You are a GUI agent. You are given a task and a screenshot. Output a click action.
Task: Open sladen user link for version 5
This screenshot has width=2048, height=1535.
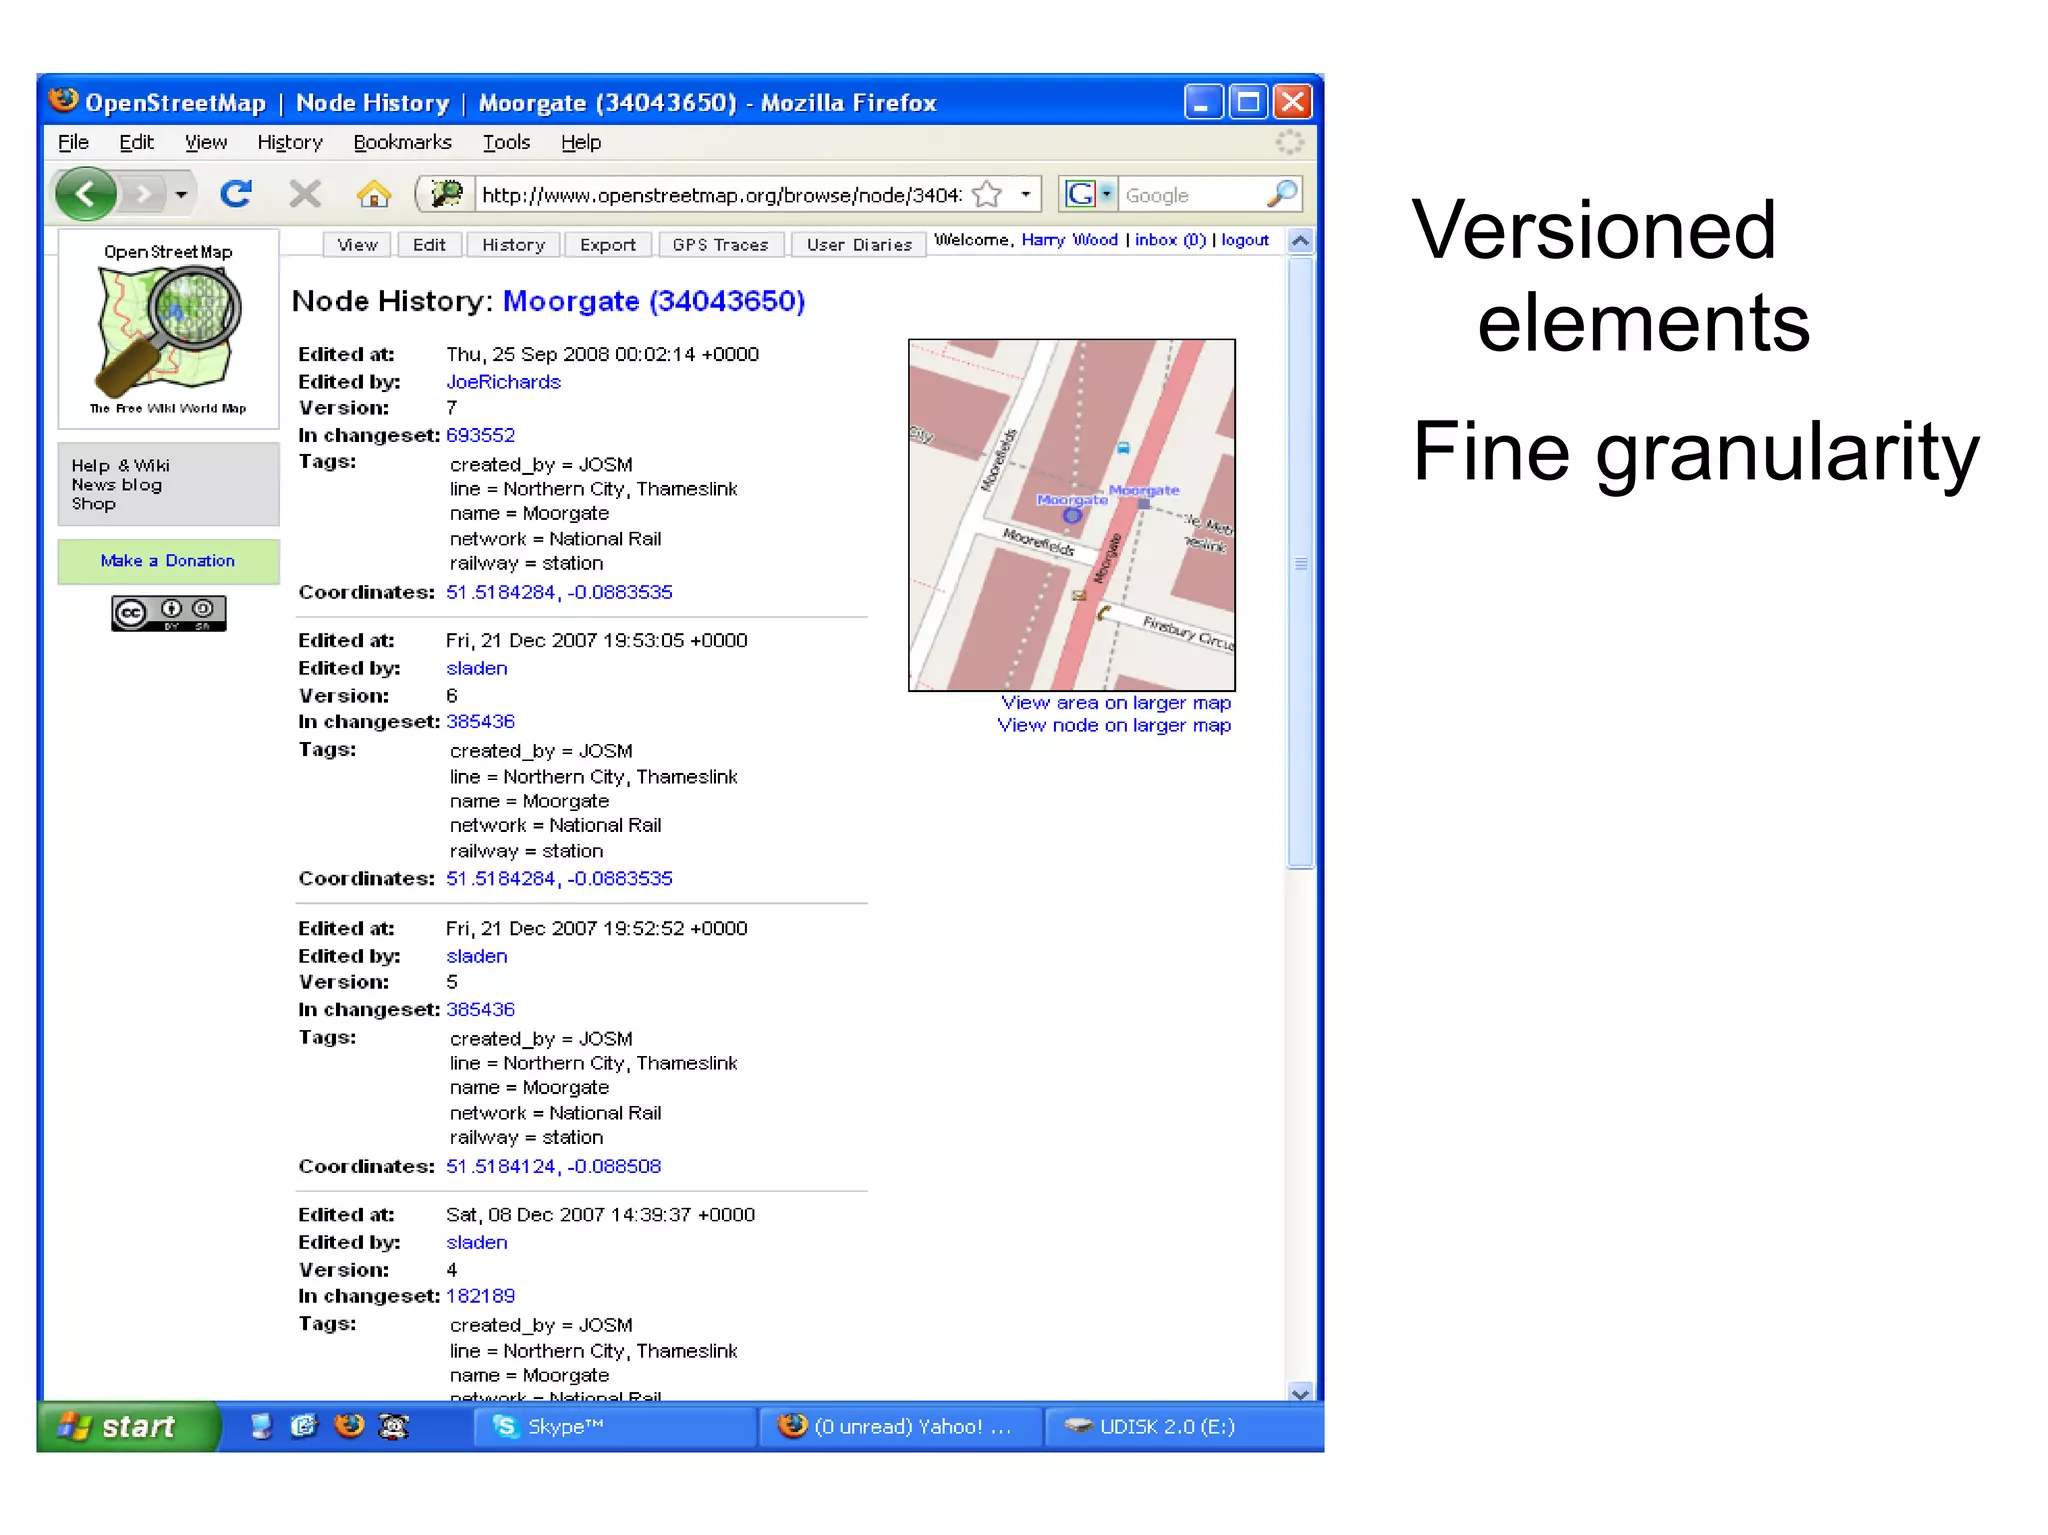tap(476, 956)
